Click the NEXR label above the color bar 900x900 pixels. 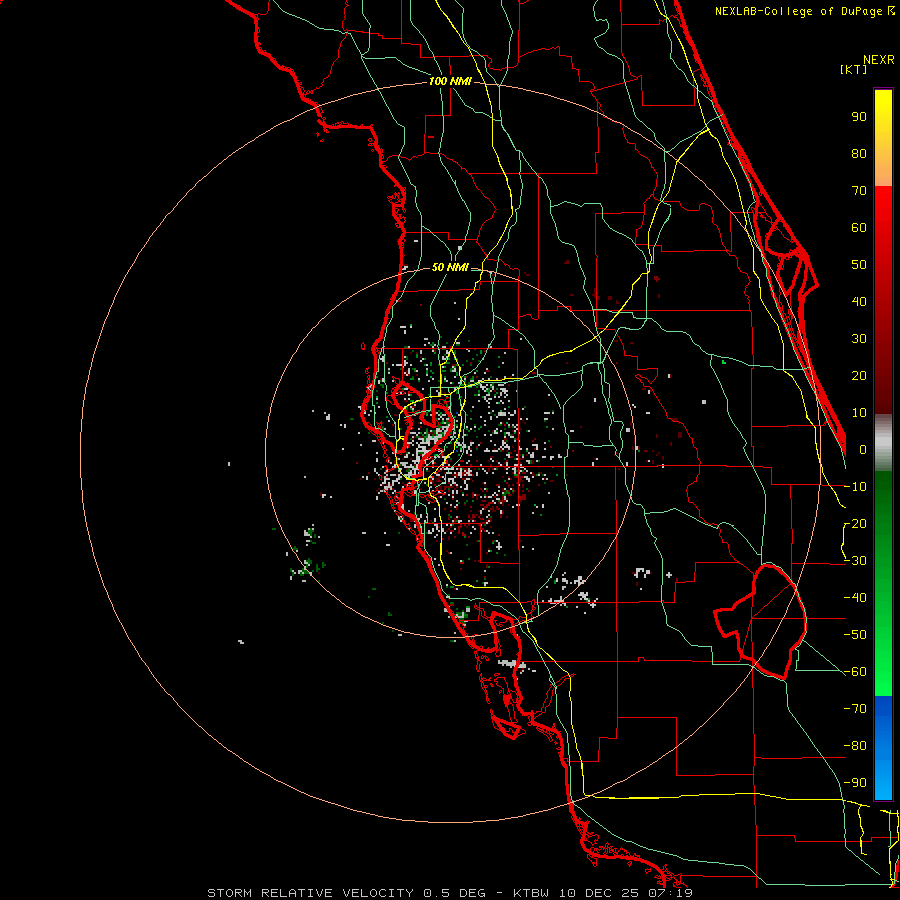tap(879, 60)
